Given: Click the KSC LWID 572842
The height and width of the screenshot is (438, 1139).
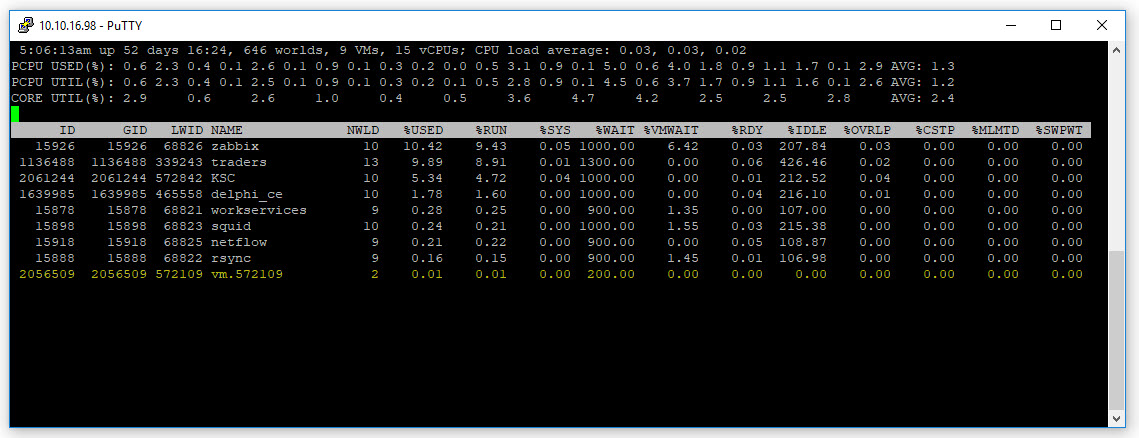Looking at the screenshot, I should point(179,178).
